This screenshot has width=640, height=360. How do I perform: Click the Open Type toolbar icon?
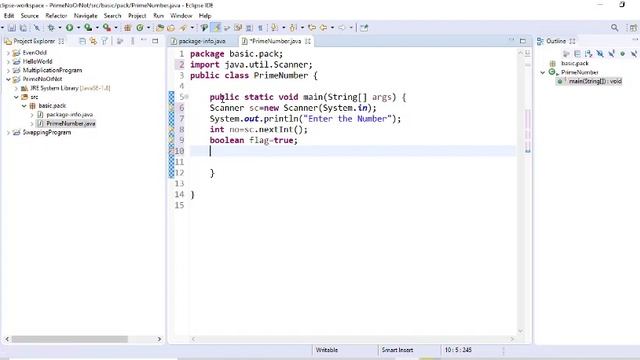(x=160, y=28)
